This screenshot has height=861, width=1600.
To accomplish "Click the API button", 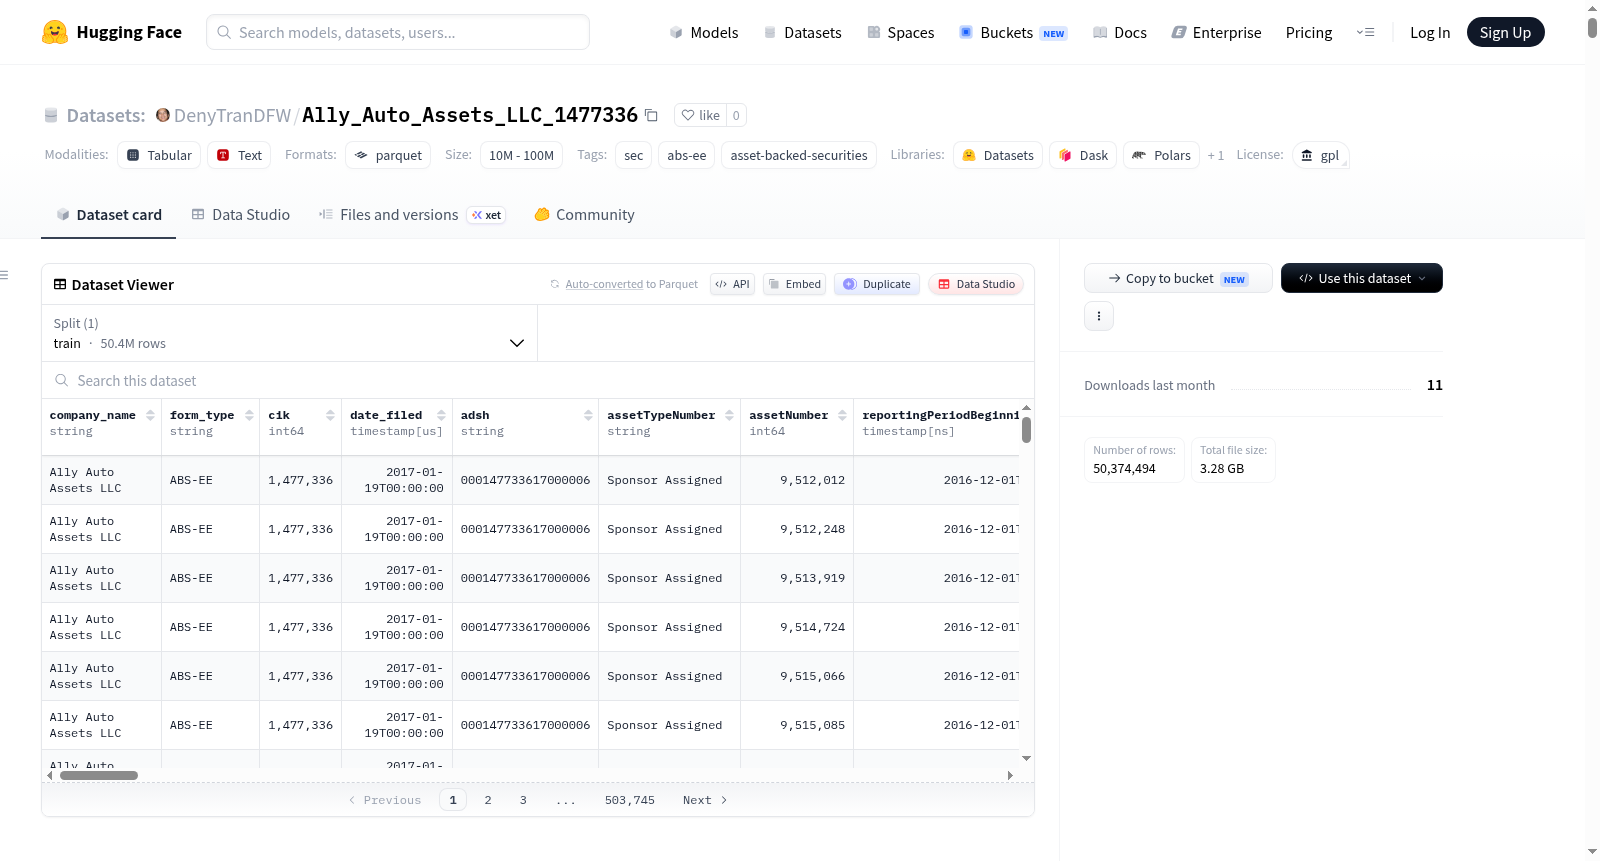I will [732, 284].
